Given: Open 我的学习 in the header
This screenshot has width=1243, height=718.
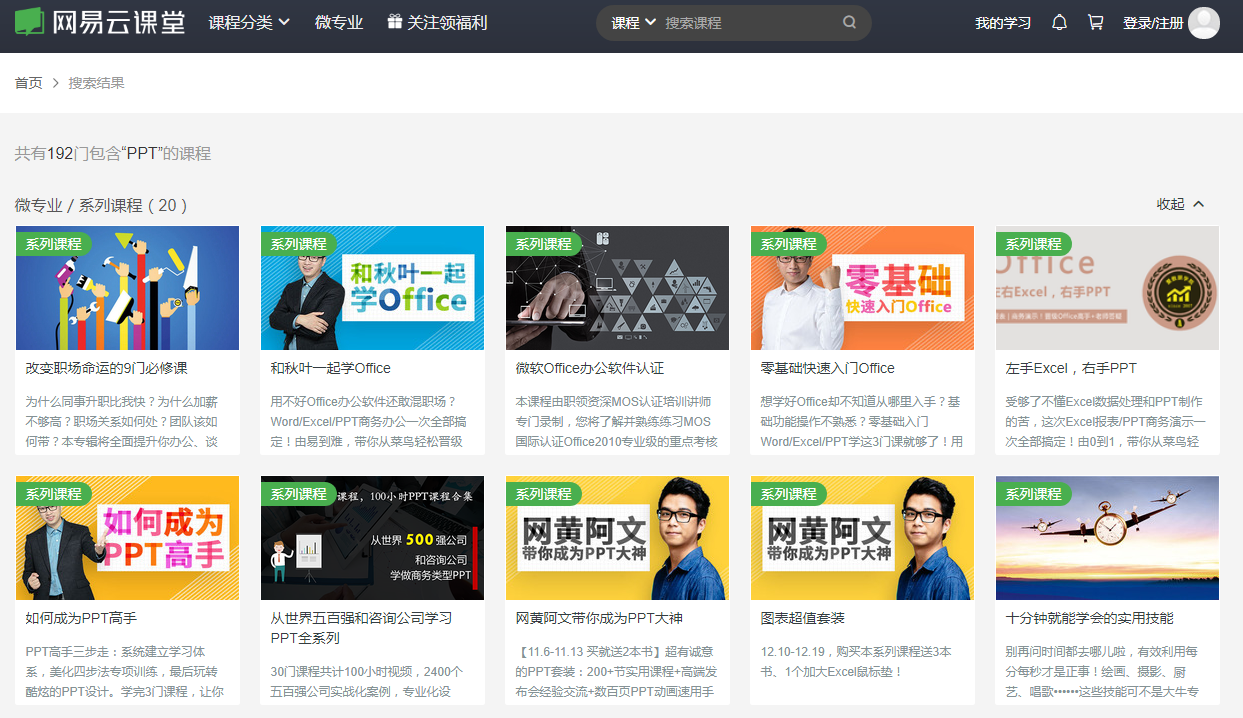Looking at the screenshot, I should click(x=1003, y=22).
